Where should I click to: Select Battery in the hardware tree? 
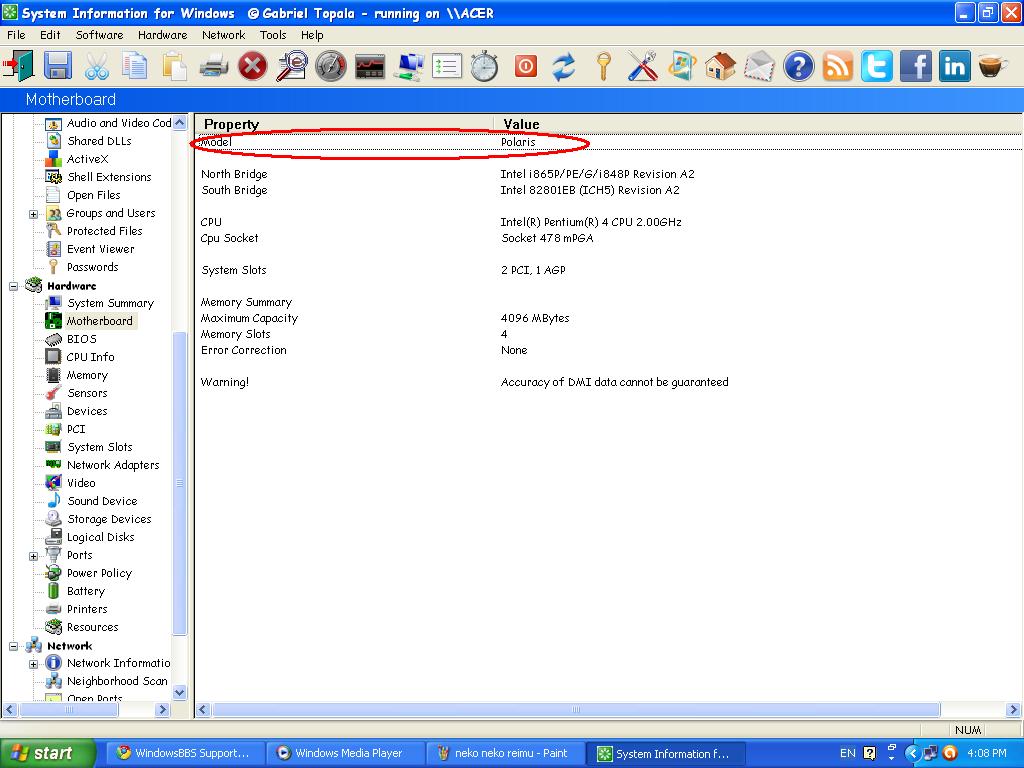pyautogui.click(x=86, y=591)
